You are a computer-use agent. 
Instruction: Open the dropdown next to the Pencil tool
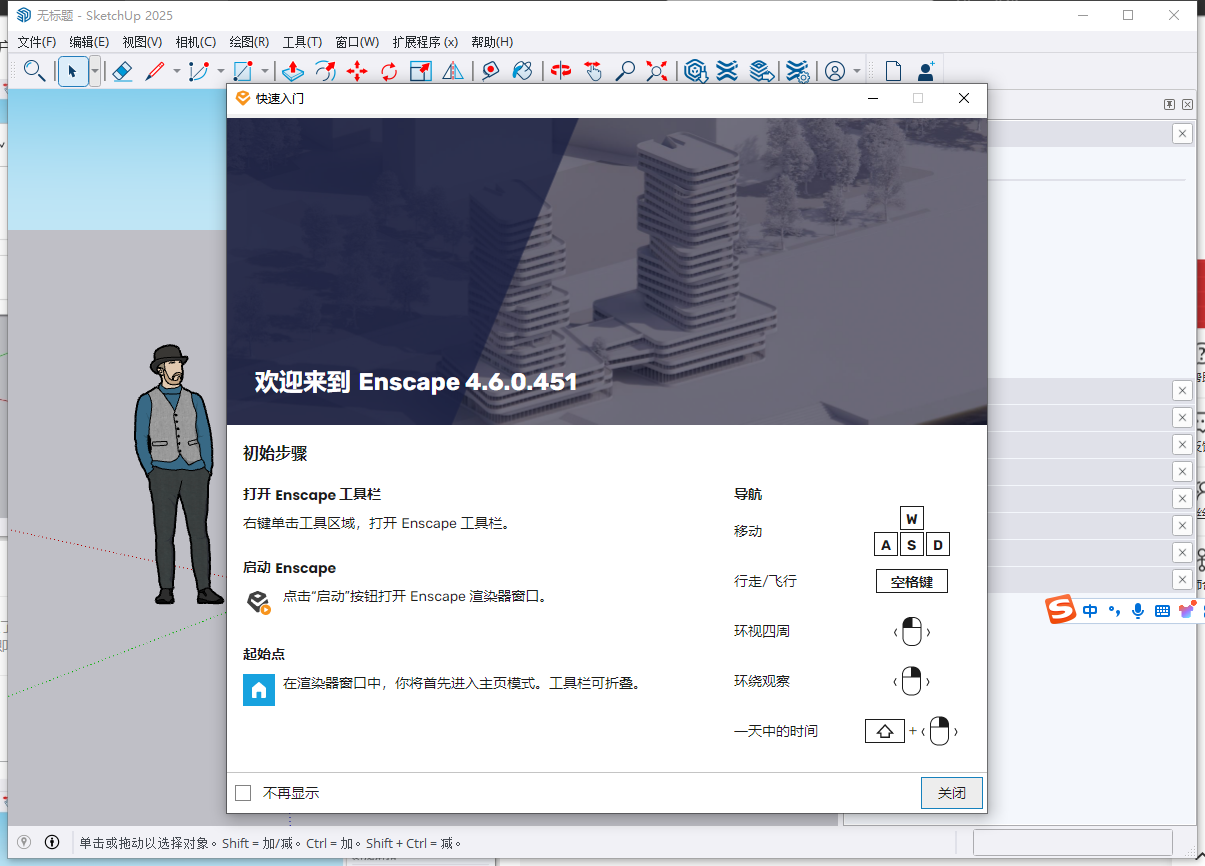[176, 71]
